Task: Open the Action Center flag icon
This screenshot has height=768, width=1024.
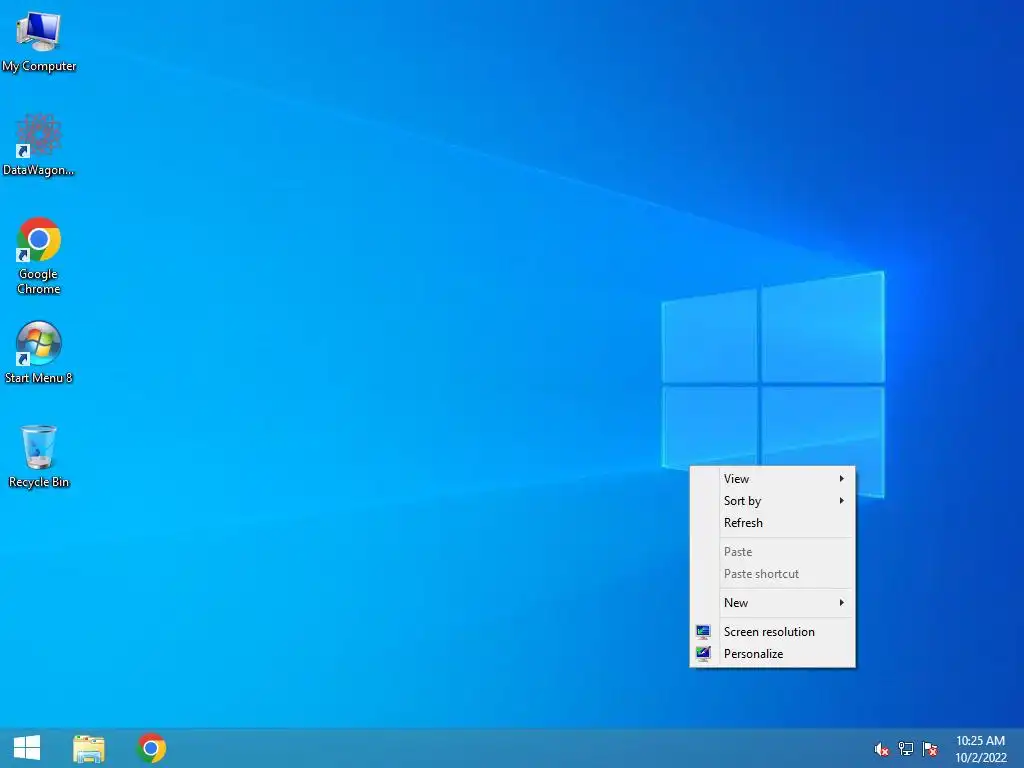Action: [930, 749]
